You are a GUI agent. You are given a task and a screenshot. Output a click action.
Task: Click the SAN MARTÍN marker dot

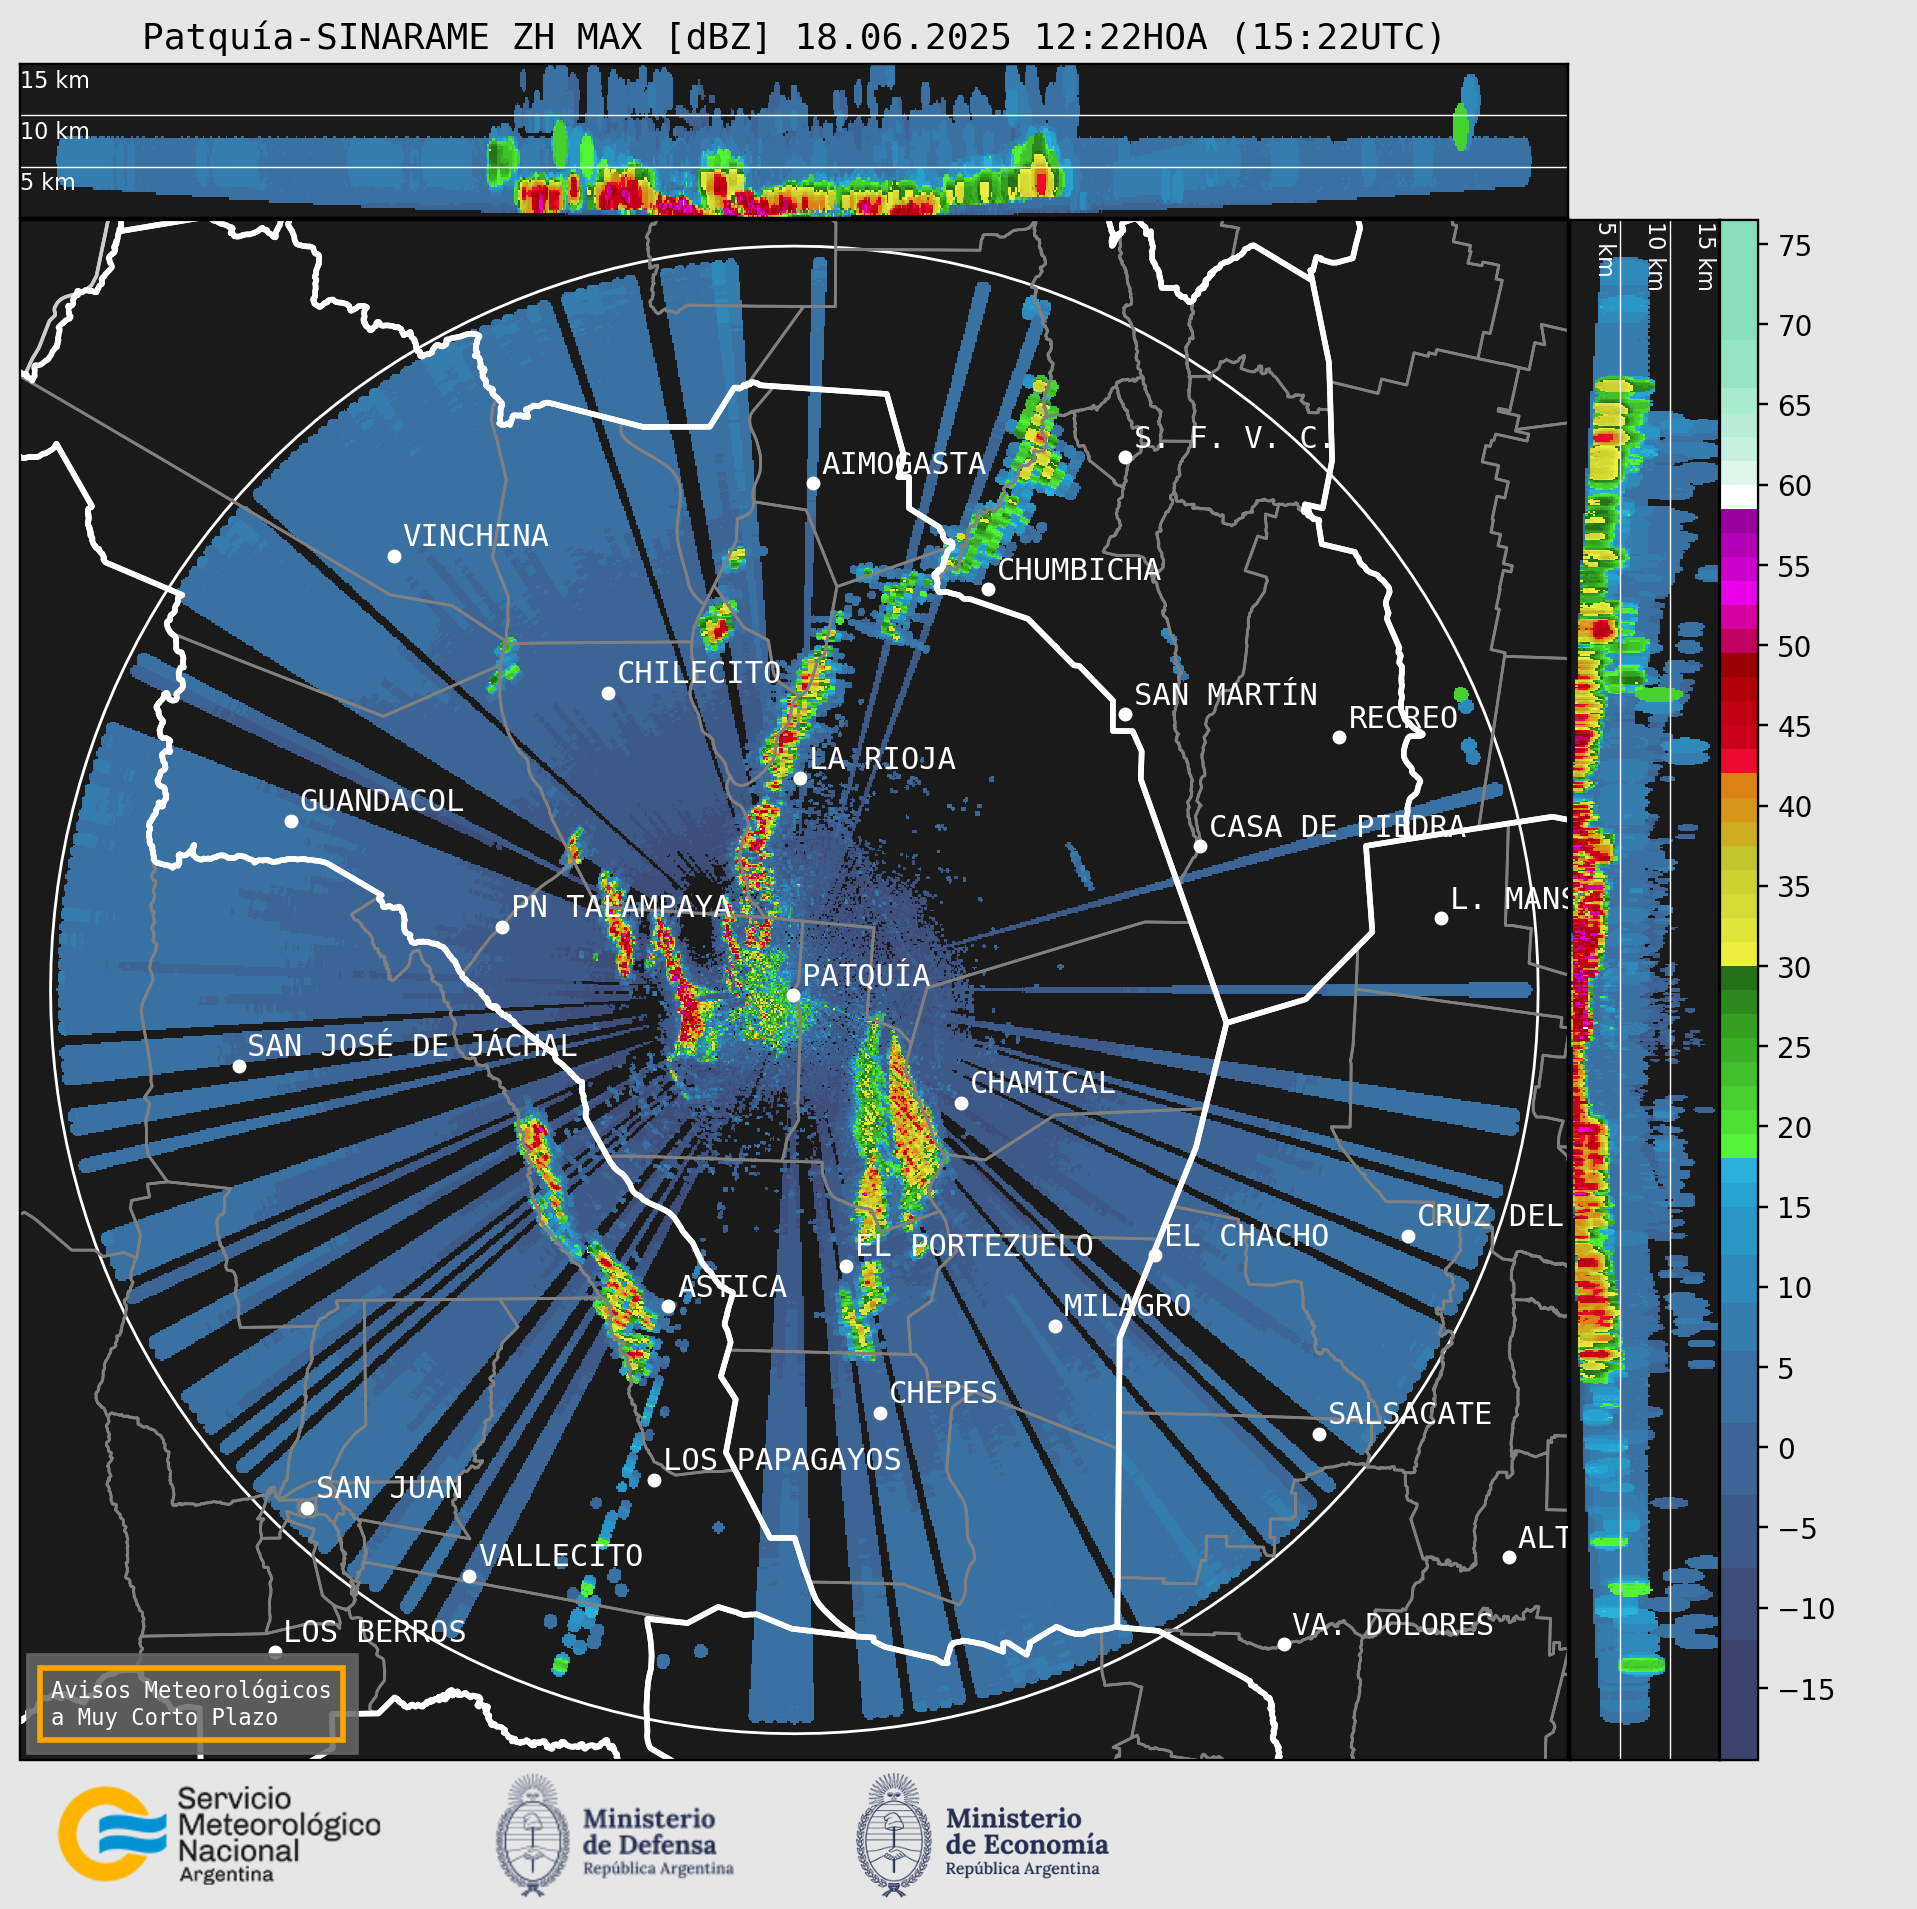pyautogui.click(x=1125, y=714)
